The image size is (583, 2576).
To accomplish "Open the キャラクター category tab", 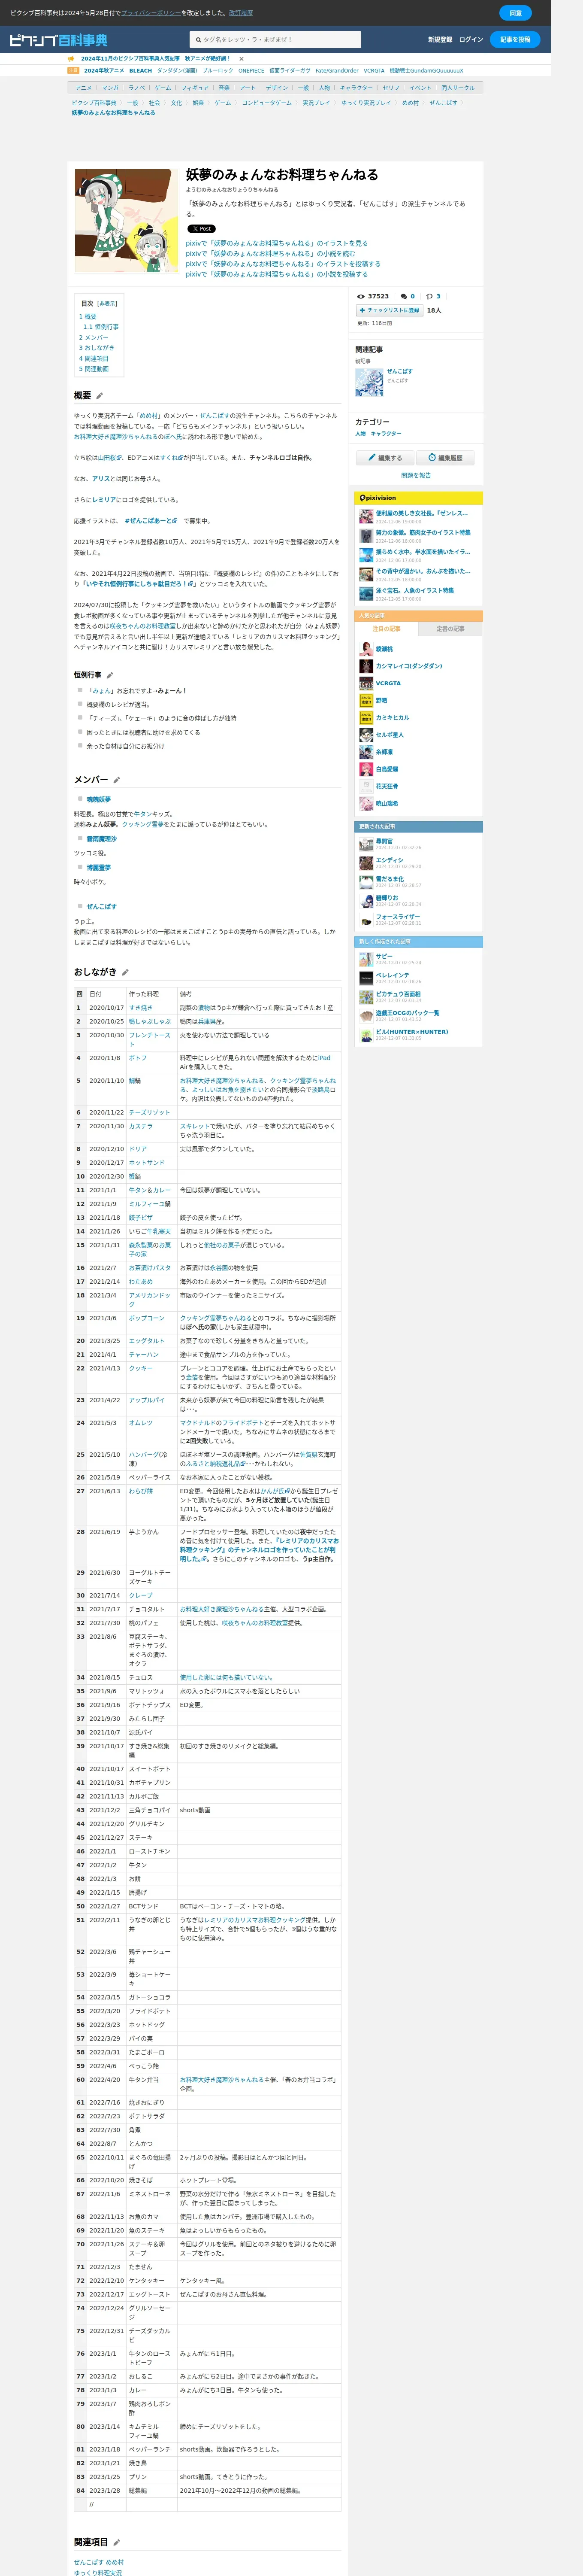I will (356, 88).
